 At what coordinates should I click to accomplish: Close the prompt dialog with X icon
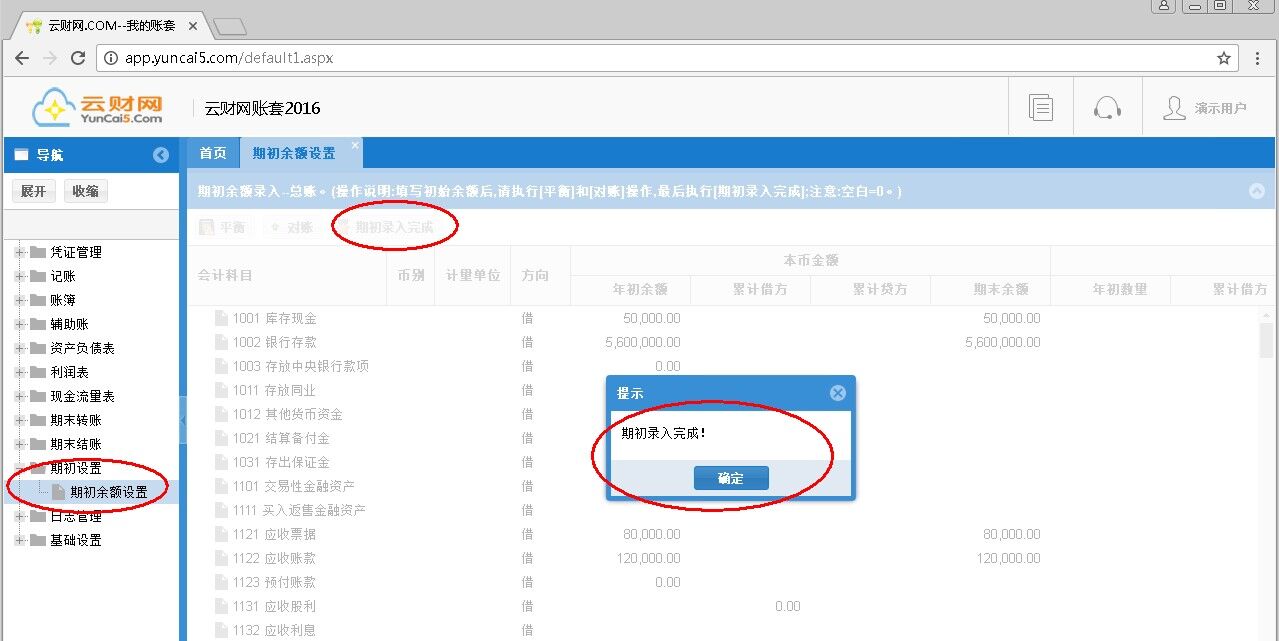838,393
